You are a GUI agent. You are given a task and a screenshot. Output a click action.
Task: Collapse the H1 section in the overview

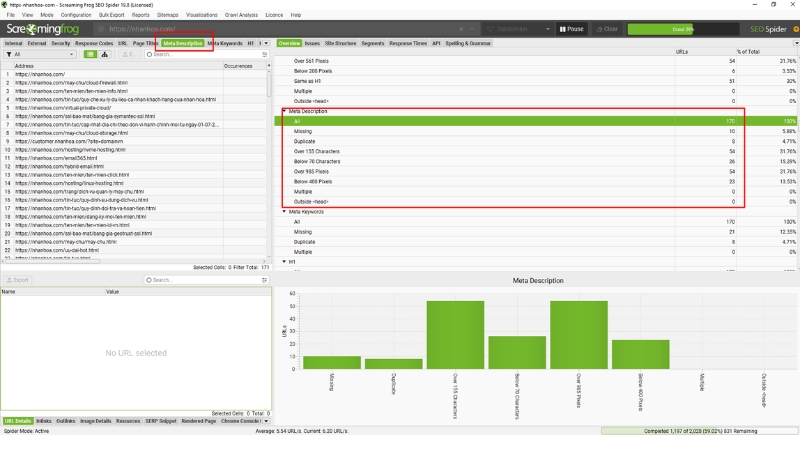pyautogui.click(x=284, y=262)
